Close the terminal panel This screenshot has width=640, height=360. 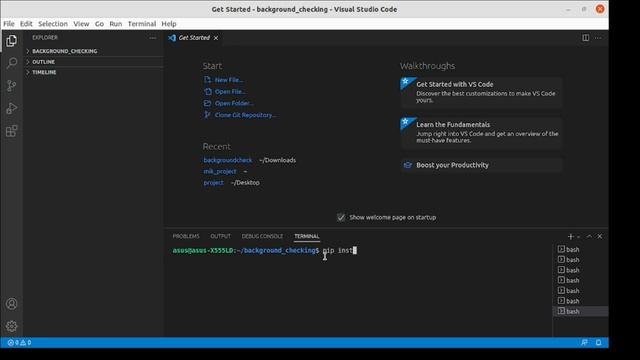tap(600, 236)
